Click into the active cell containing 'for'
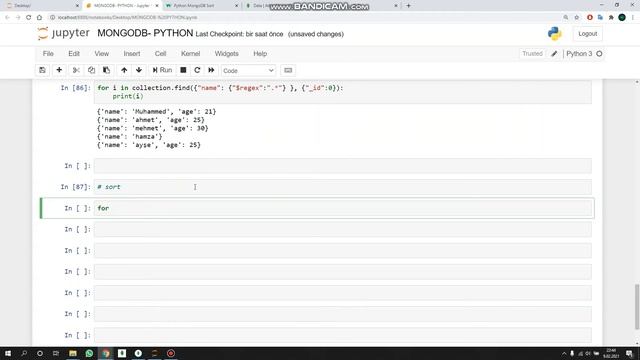 [342, 208]
